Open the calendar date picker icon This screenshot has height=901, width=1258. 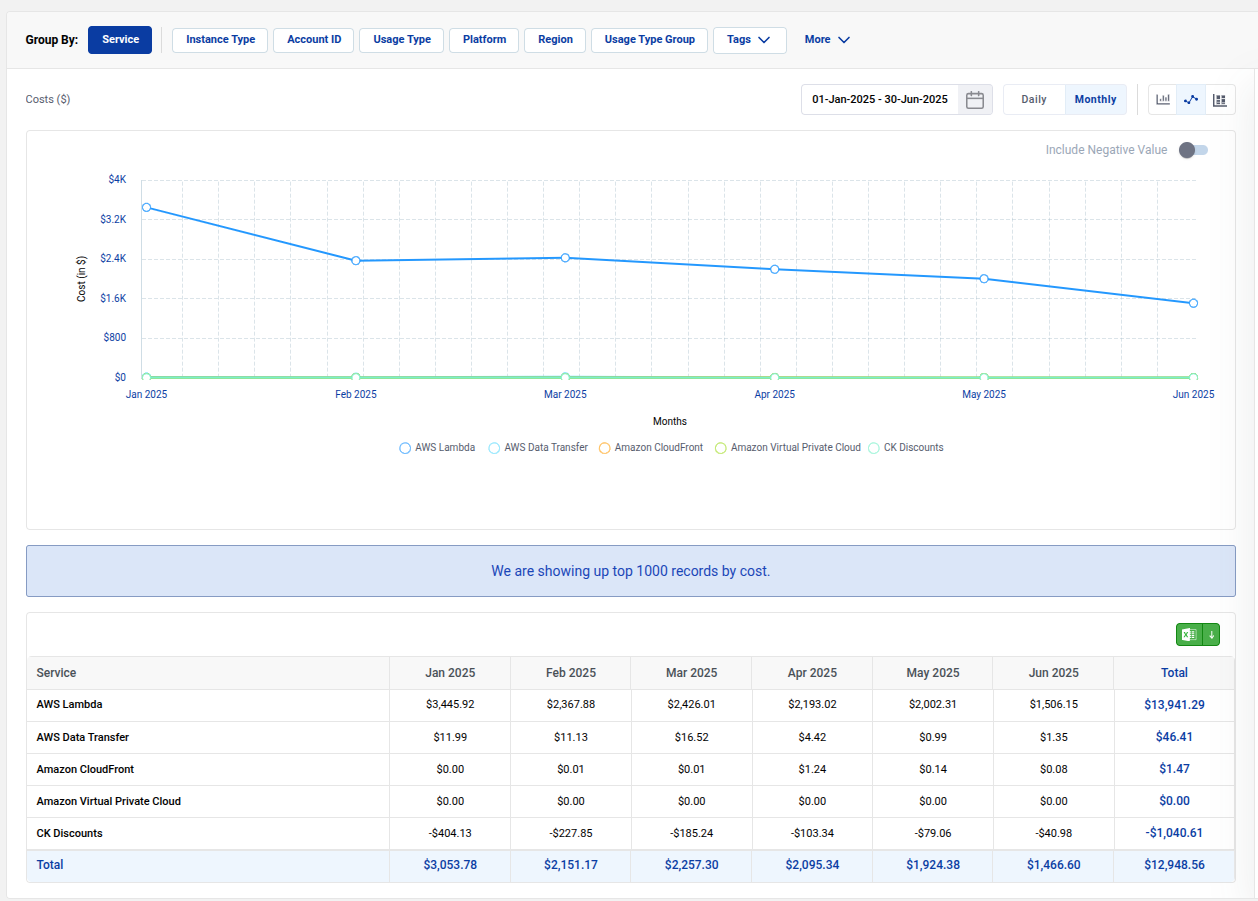click(x=975, y=100)
